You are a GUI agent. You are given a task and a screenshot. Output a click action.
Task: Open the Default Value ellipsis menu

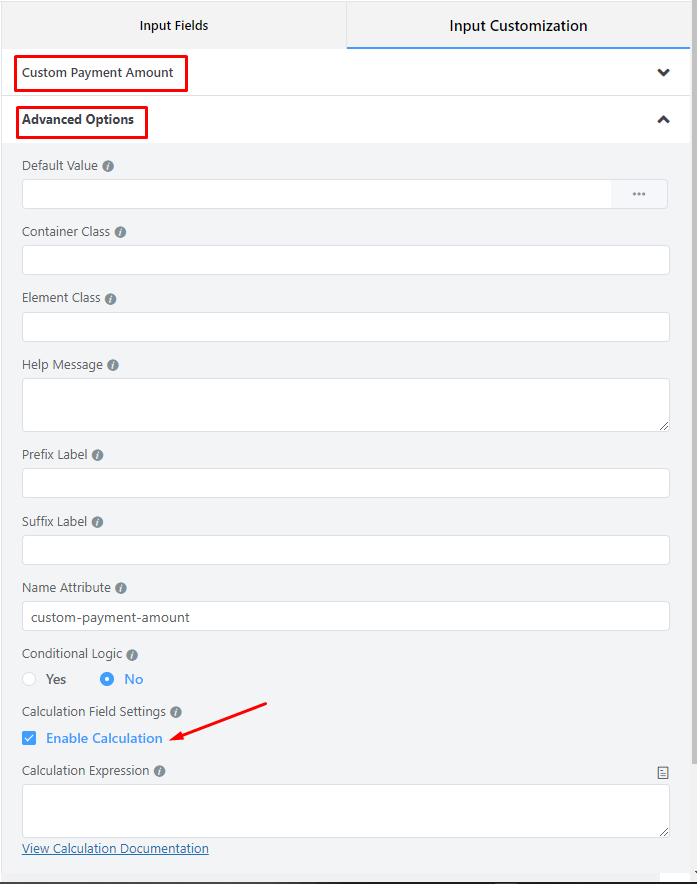(x=639, y=194)
